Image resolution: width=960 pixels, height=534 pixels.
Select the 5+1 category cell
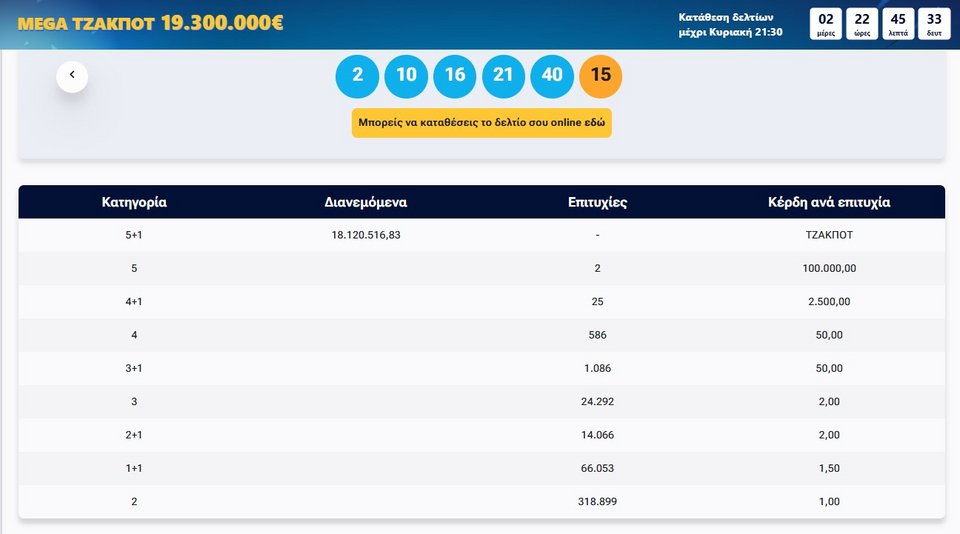134,235
